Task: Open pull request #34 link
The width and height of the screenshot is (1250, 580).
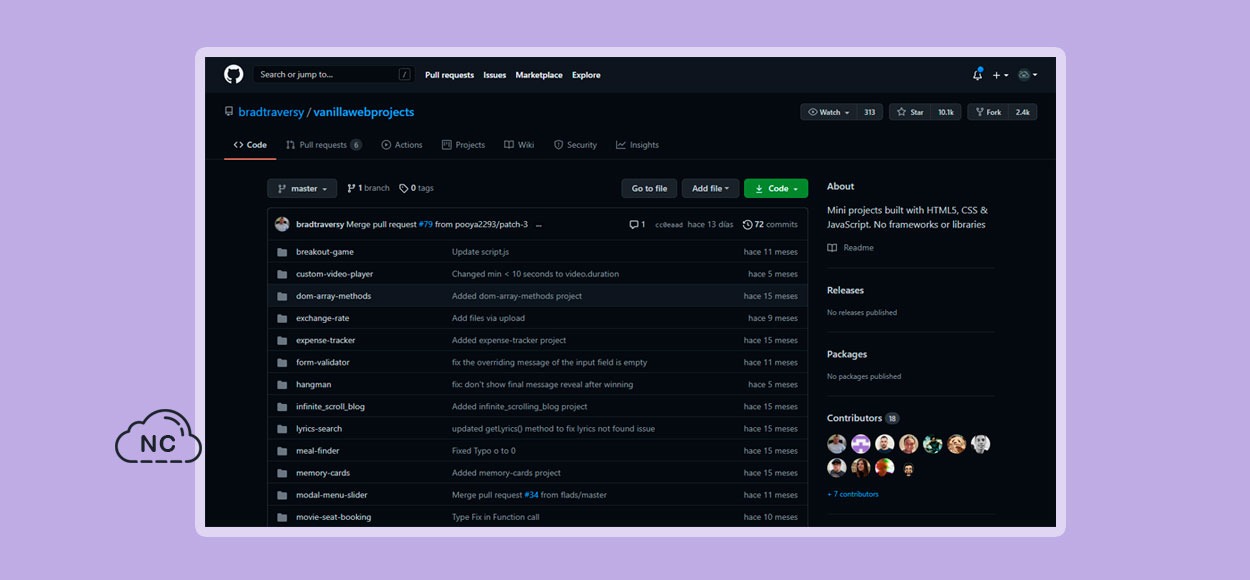Action: tap(531, 495)
